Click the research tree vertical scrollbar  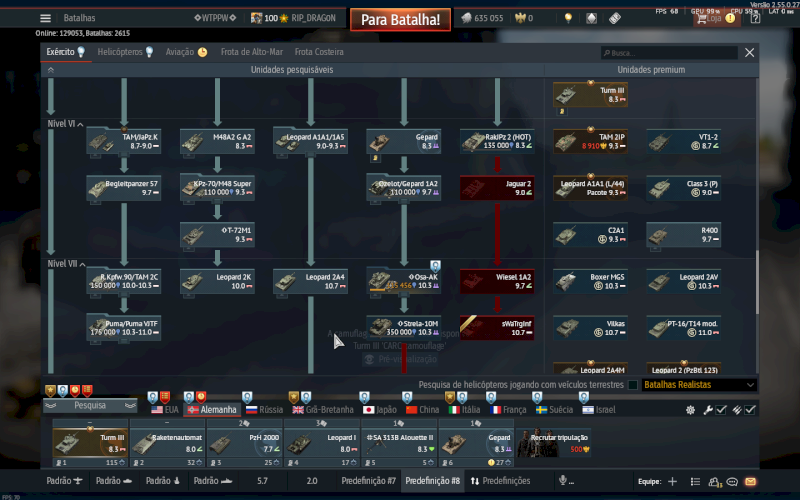coord(757,282)
